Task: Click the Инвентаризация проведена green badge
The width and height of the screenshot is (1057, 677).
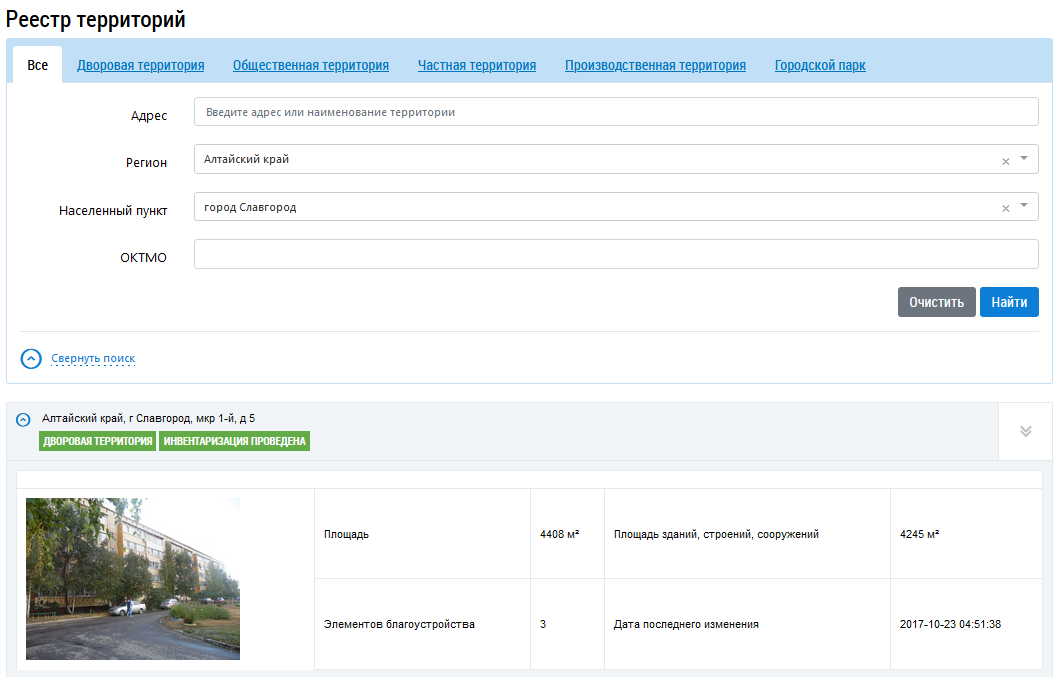Action: coord(234,441)
